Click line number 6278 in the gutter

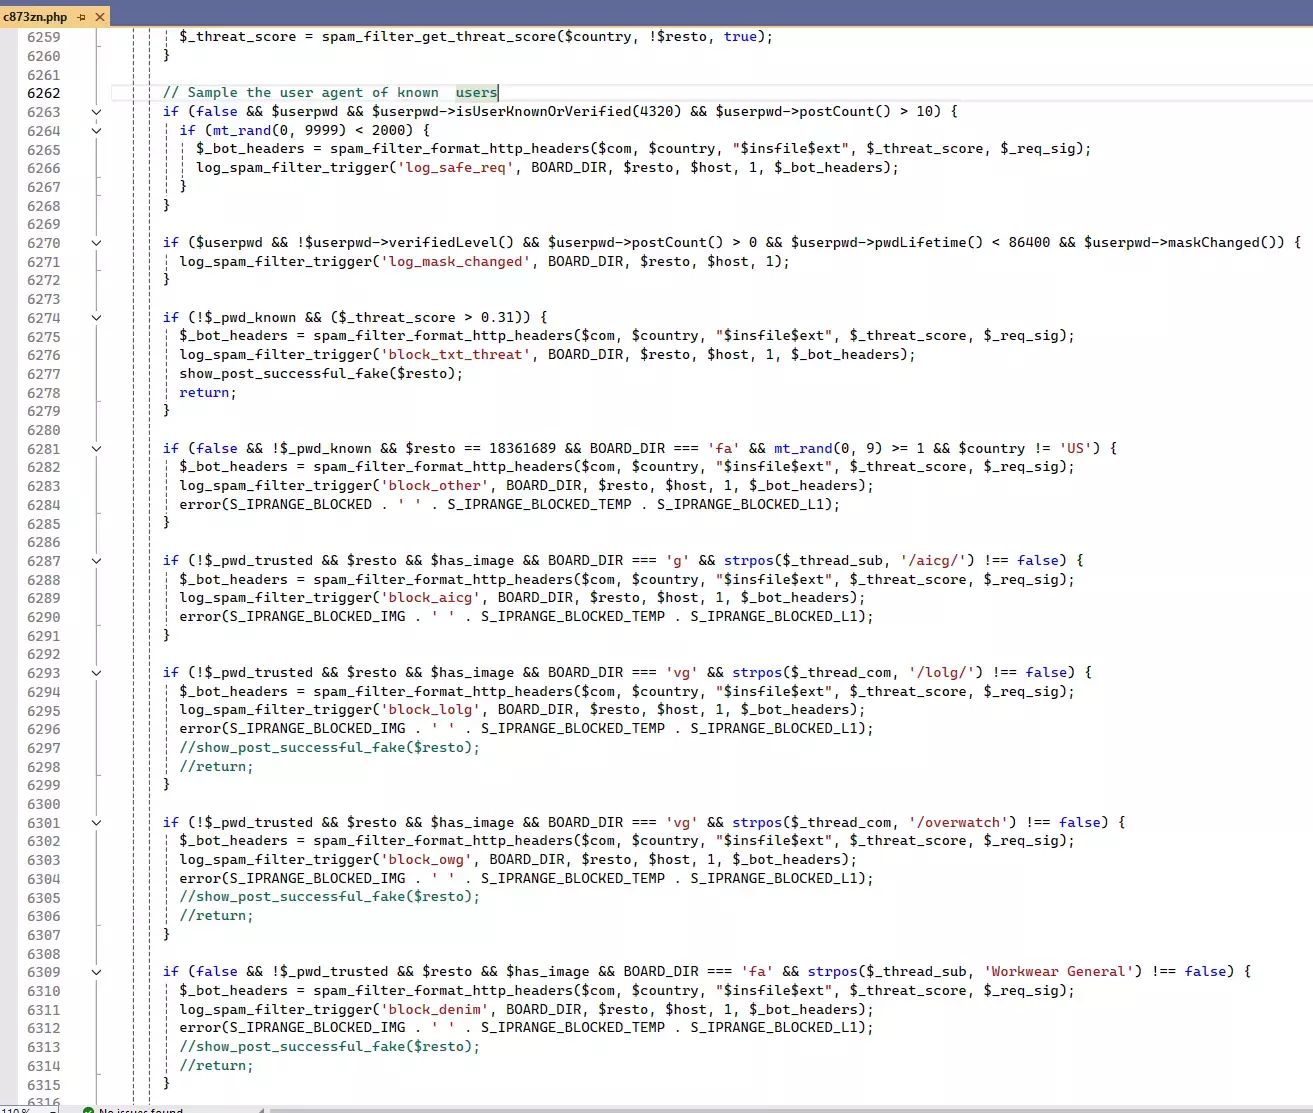(44, 393)
